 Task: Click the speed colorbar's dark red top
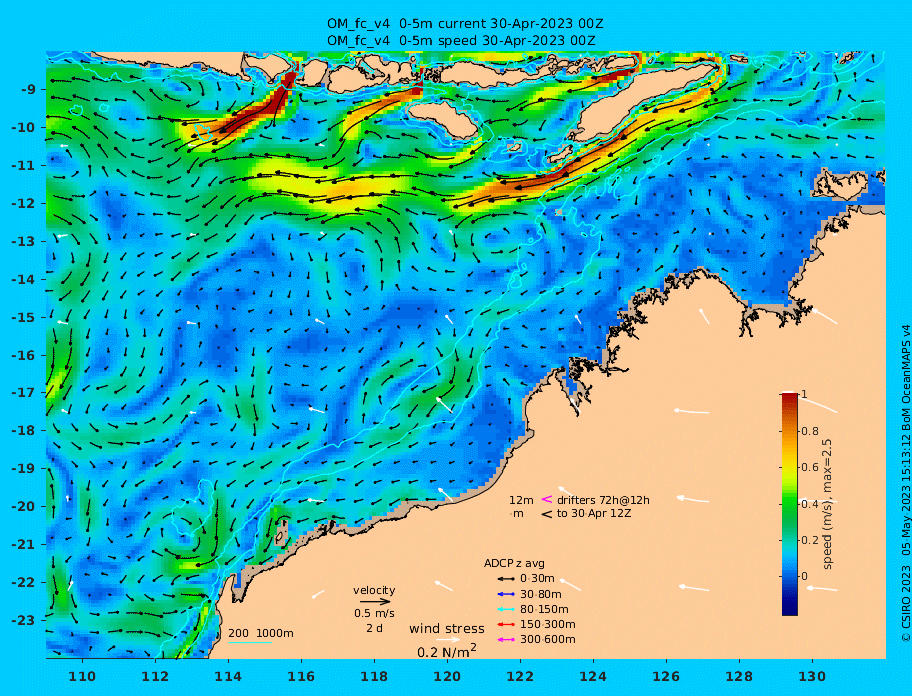click(790, 397)
